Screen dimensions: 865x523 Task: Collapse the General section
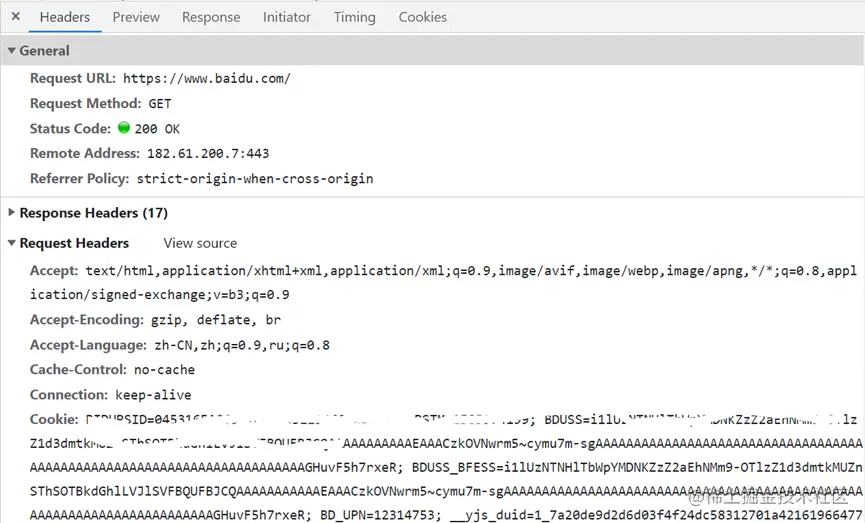pos(12,51)
